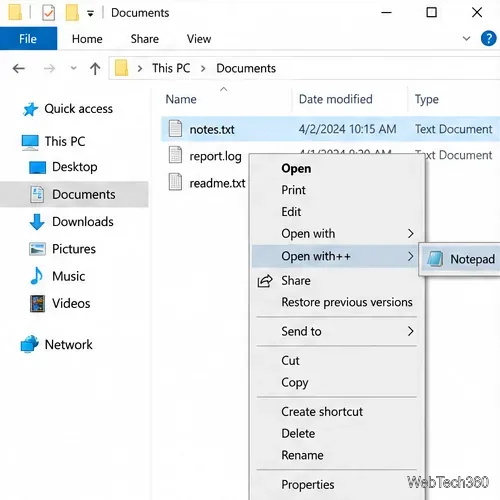Click the Properties checkmark icon in title bar

pyautogui.click(x=49, y=13)
